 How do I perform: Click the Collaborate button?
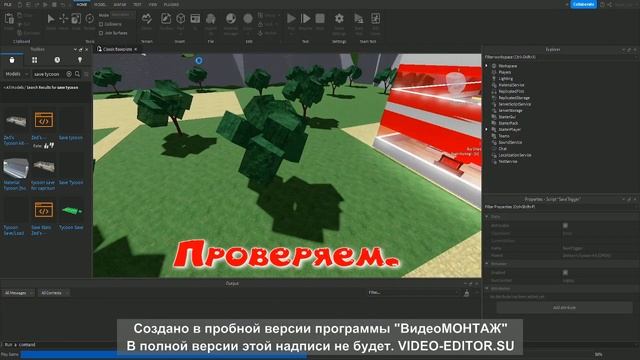[583, 4]
